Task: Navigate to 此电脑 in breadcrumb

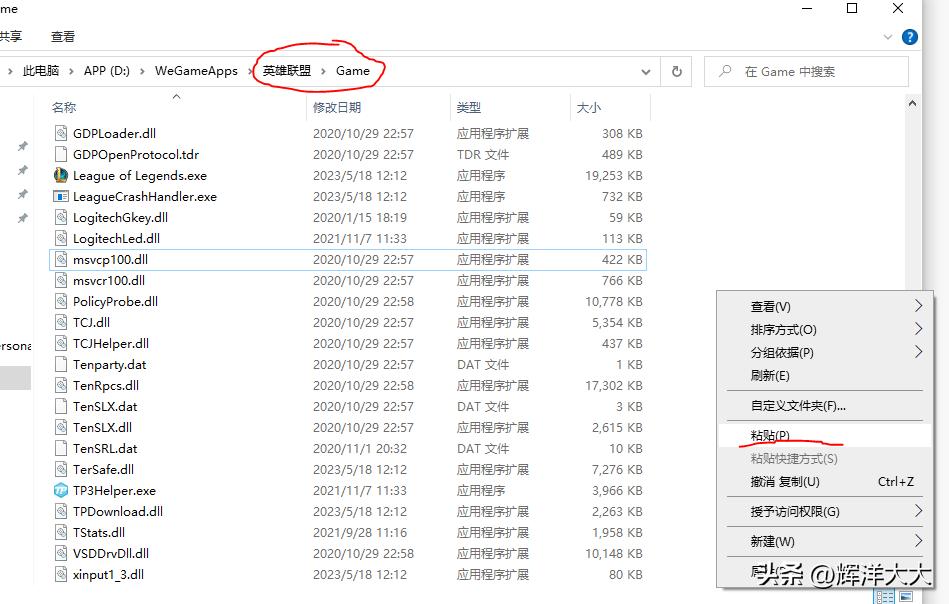Action: [x=41, y=71]
